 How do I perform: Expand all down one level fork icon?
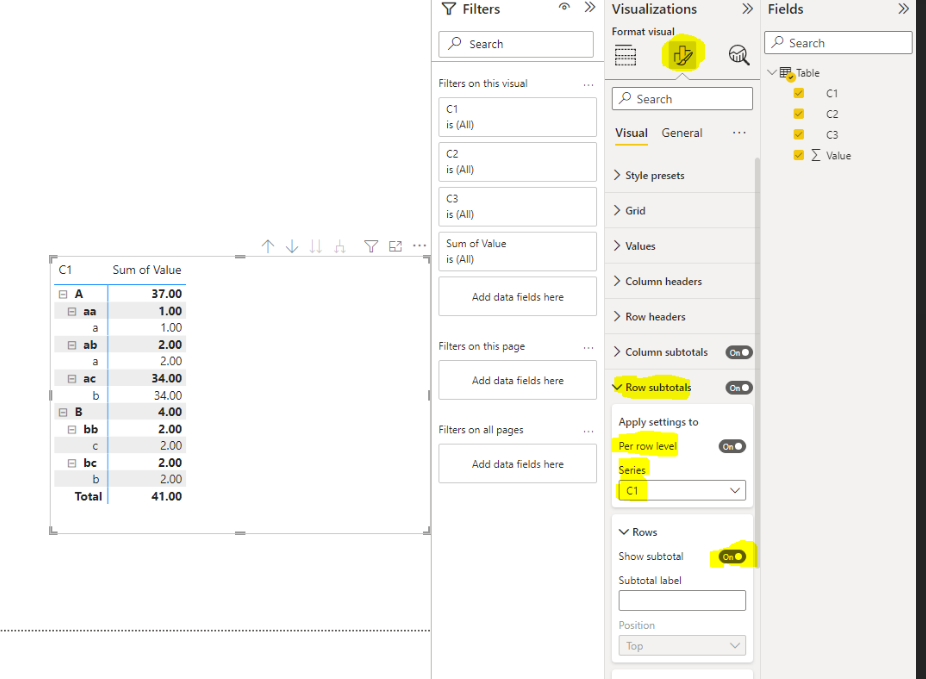(340, 246)
